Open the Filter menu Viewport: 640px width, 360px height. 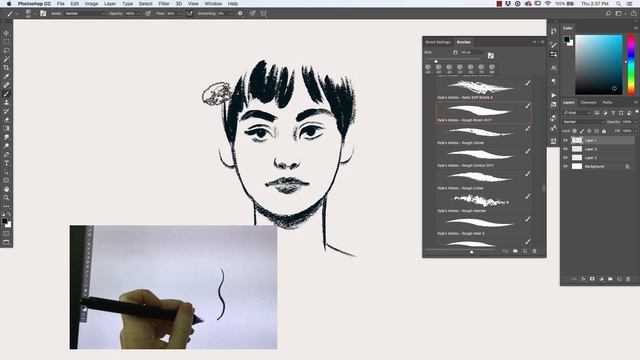164,4
